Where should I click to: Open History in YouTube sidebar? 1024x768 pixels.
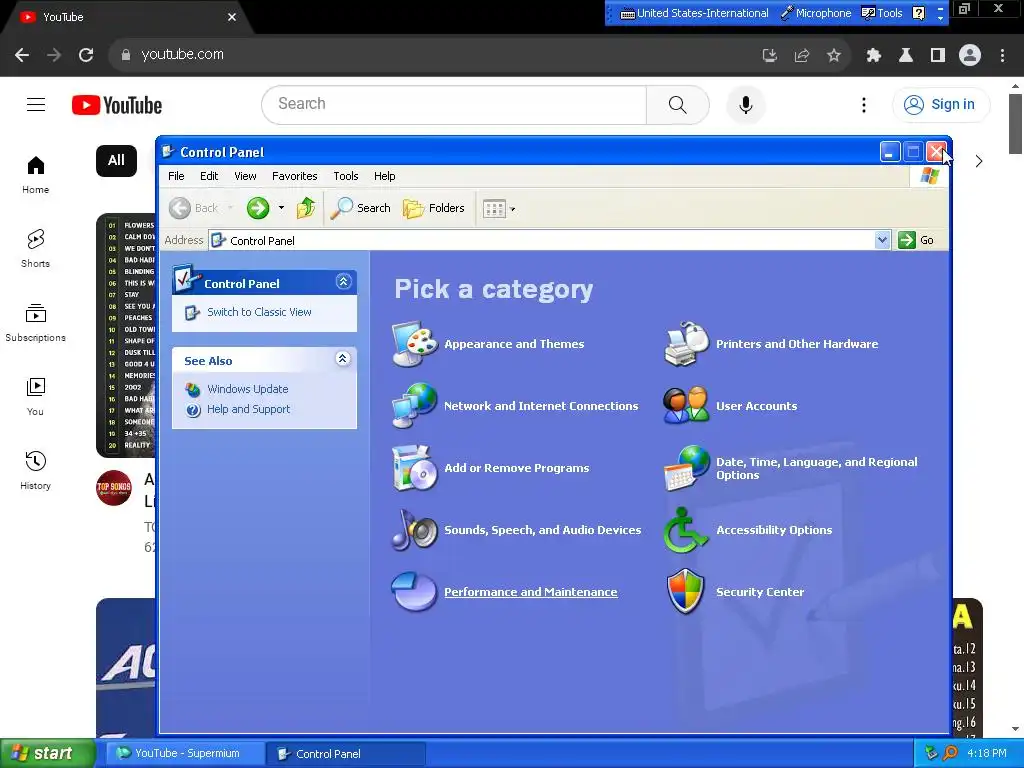(35, 470)
